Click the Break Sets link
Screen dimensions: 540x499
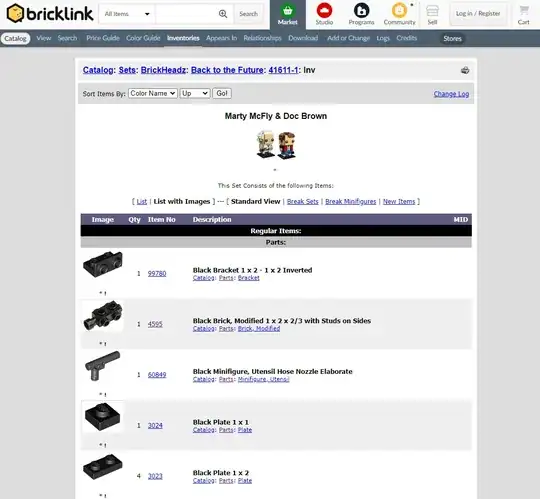(303, 201)
